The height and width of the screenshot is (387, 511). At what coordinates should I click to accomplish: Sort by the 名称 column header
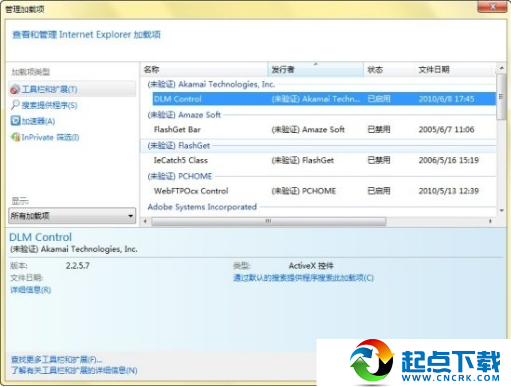pyautogui.click(x=204, y=69)
